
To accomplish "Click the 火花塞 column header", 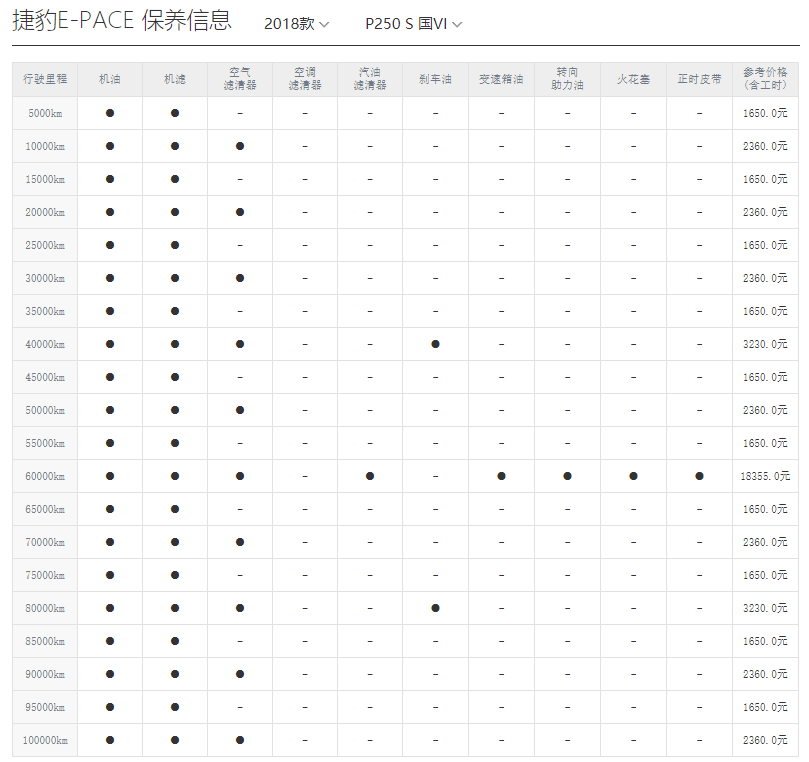I will coord(634,79).
